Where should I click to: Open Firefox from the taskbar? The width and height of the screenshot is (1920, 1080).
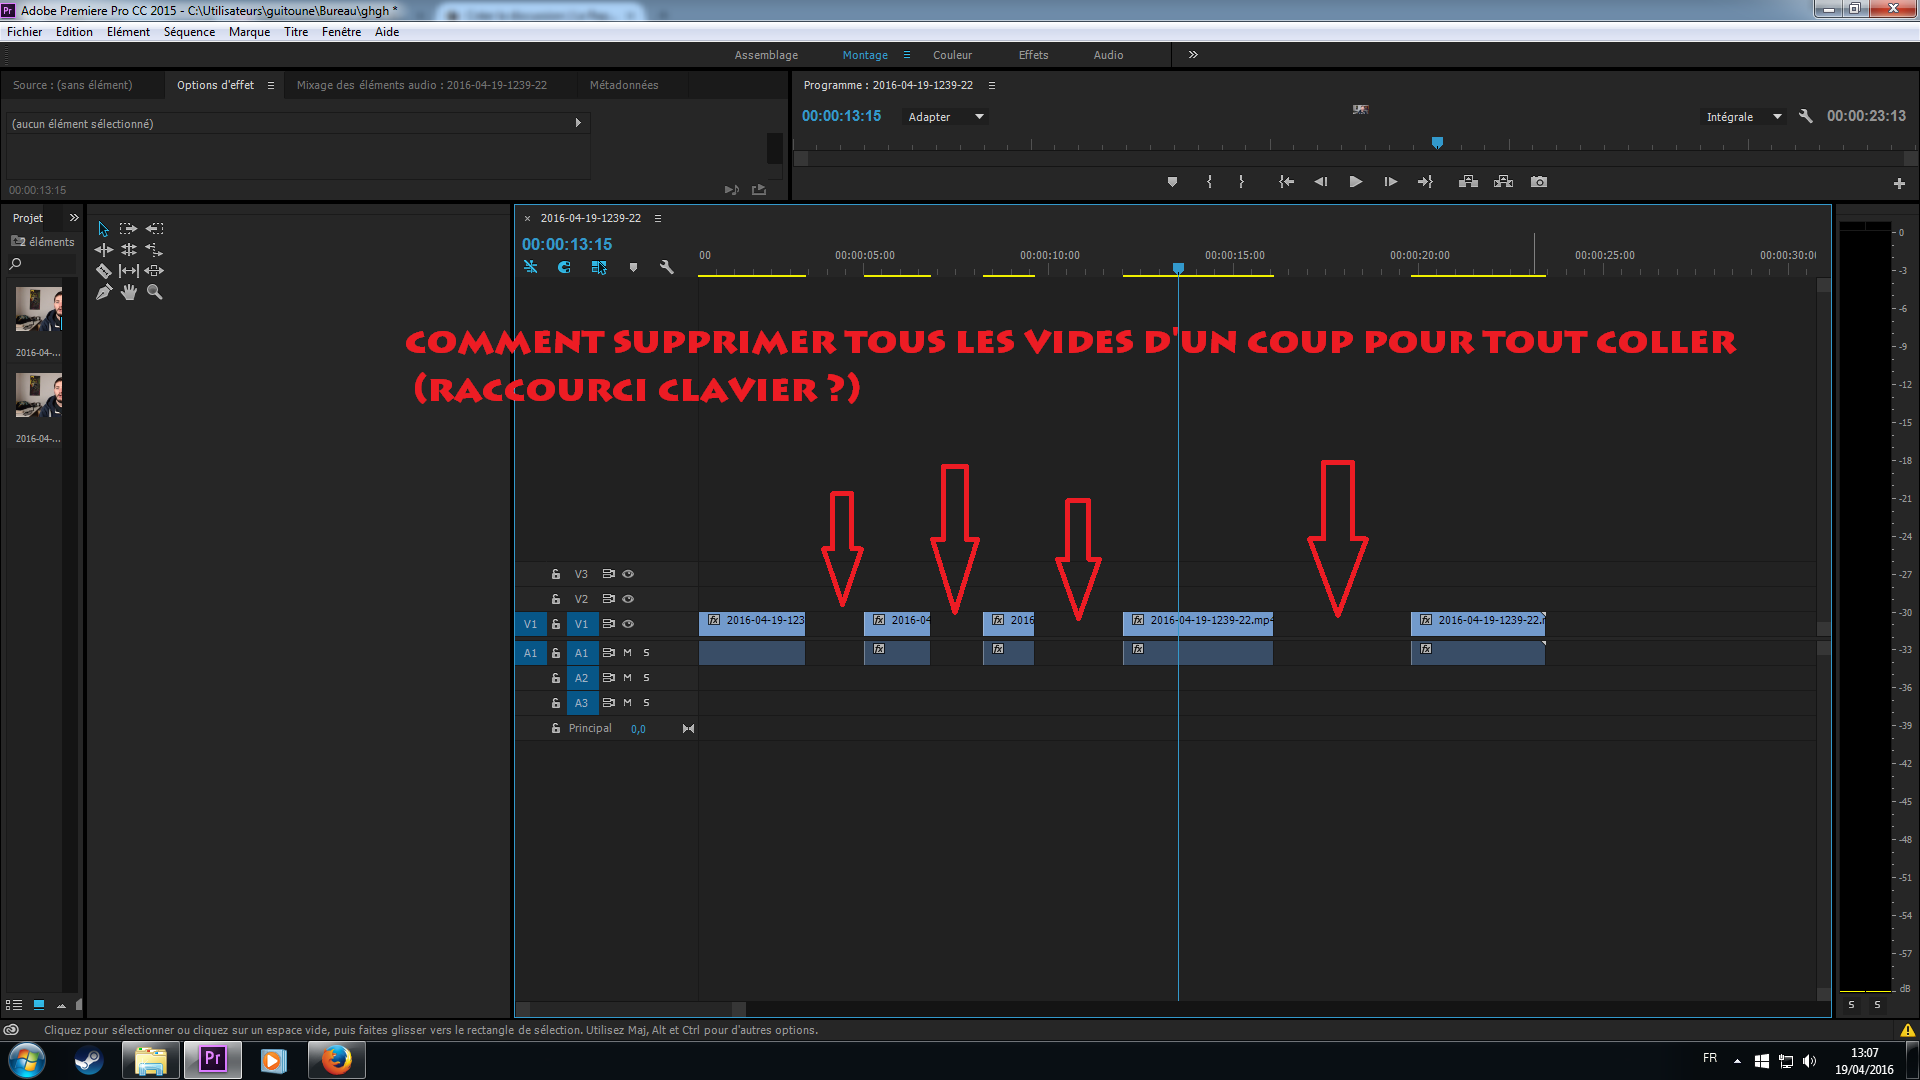(x=336, y=1060)
